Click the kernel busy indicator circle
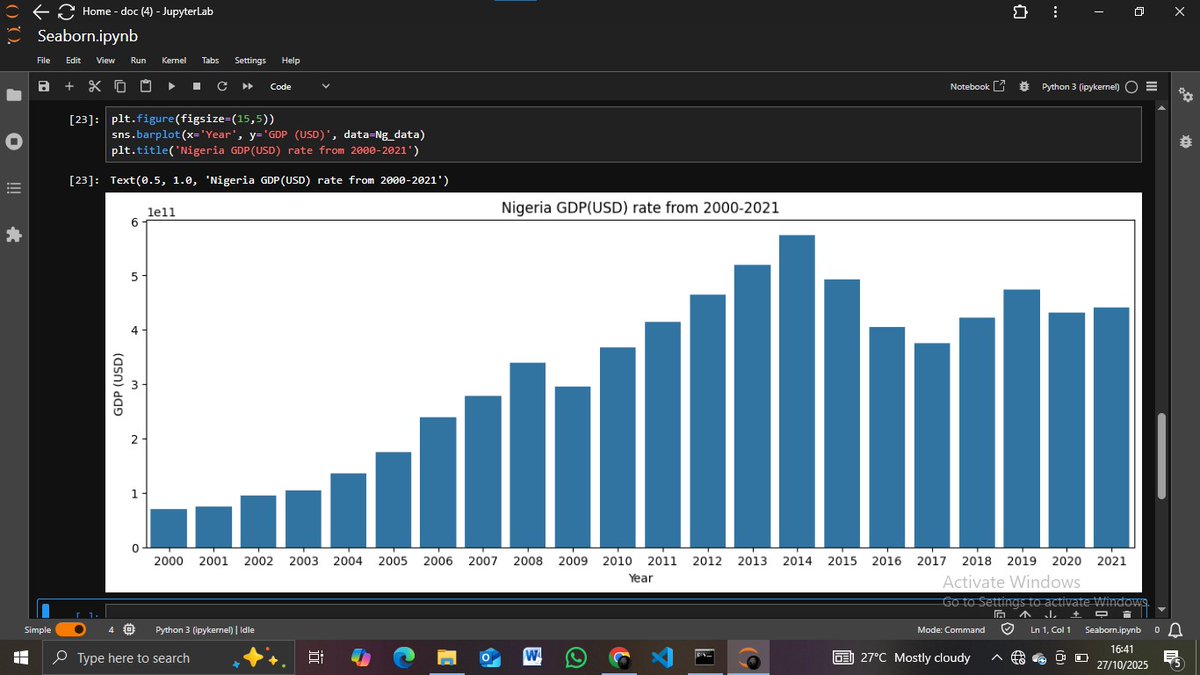1200x675 pixels. [1130, 86]
